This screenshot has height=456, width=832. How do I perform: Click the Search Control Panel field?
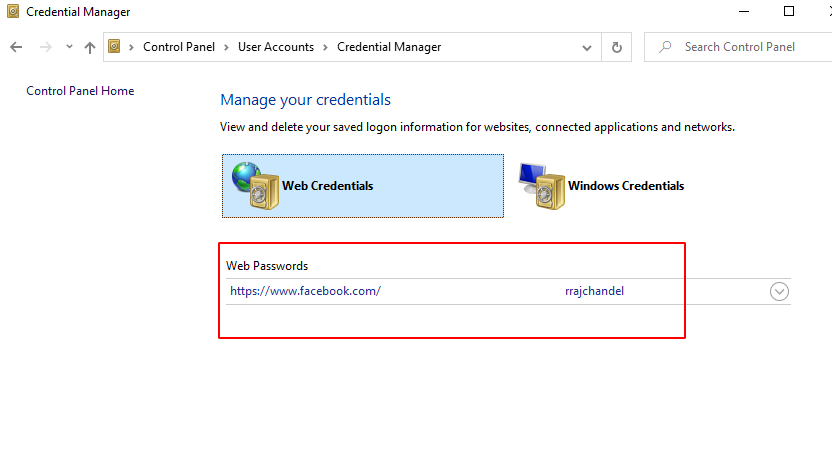(738, 47)
